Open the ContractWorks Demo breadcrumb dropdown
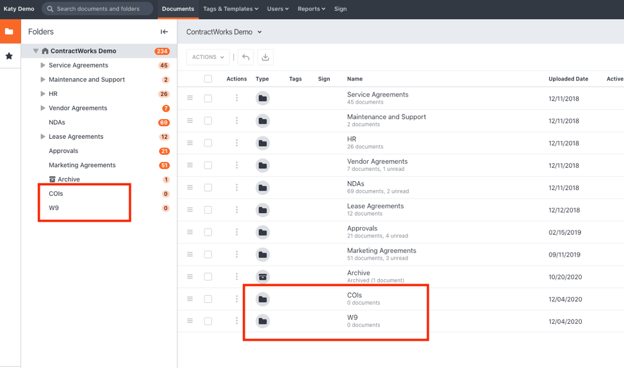The width and height of the screenshot is (624, 368). (224, 32)
